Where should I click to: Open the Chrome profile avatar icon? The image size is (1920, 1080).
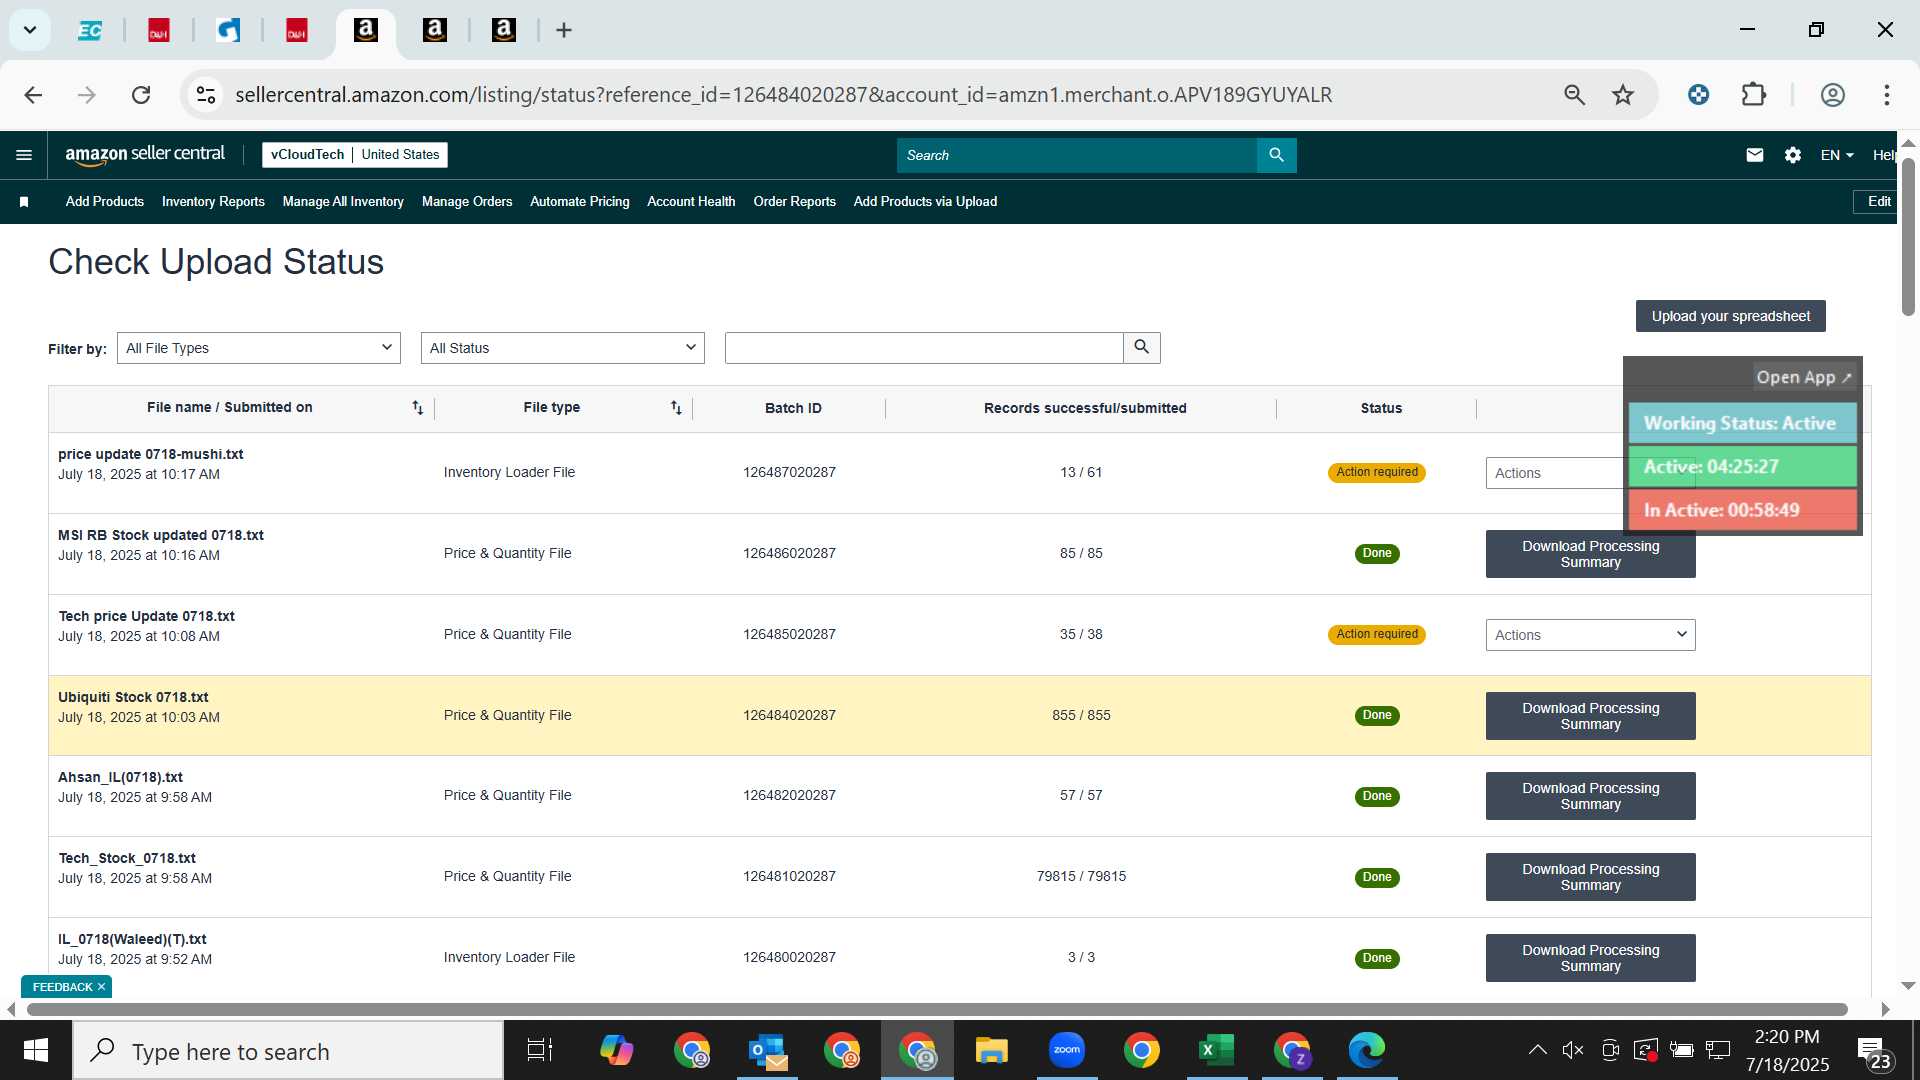[1833, 95]
